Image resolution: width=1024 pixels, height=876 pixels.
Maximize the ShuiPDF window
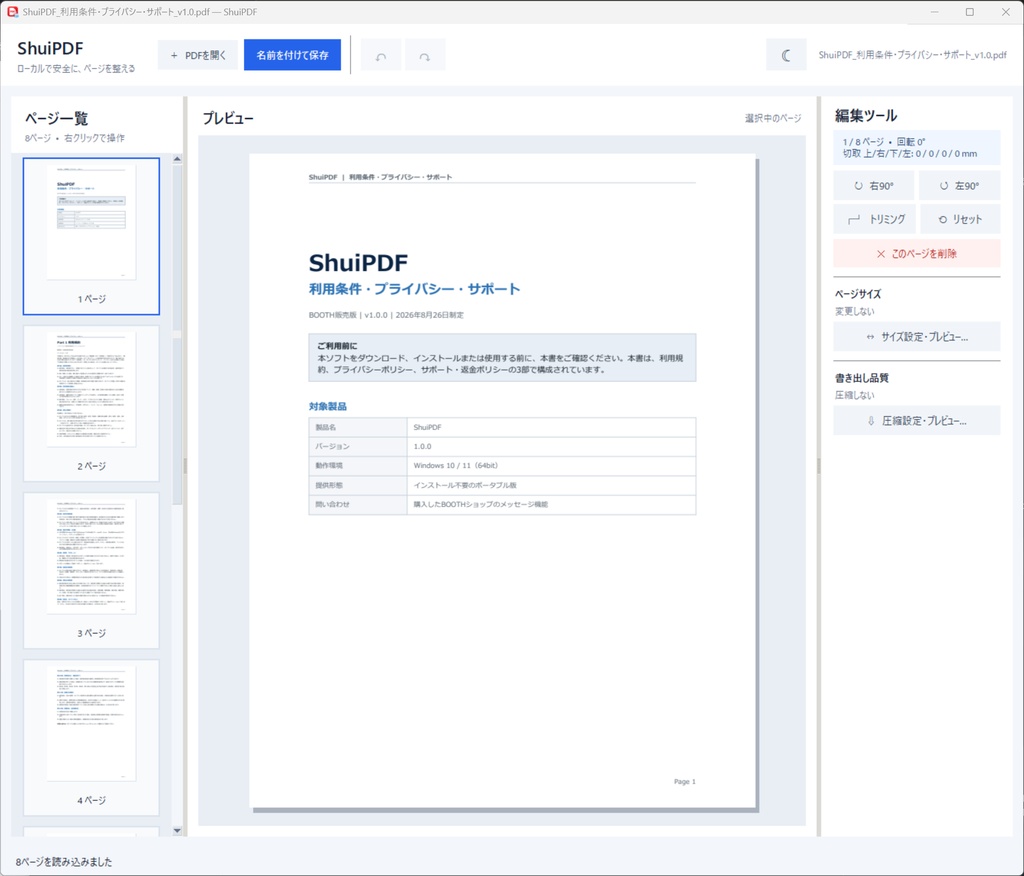969,12
